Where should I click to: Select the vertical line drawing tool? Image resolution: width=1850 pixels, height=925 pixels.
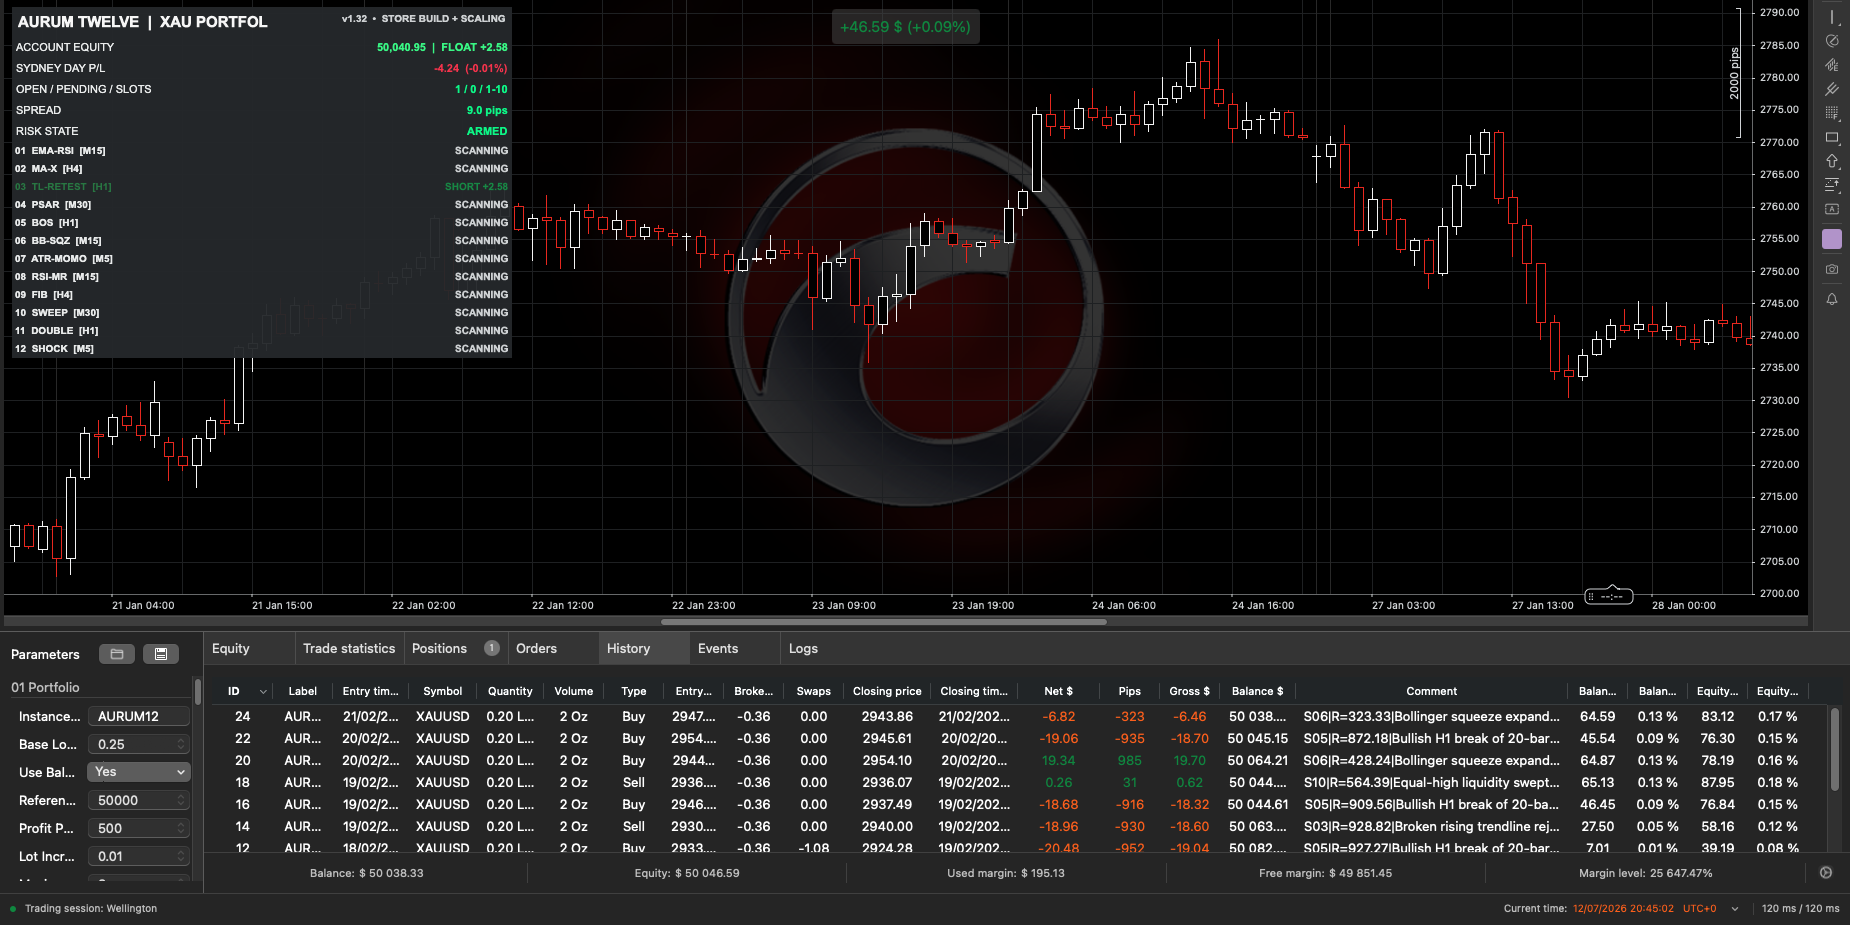[x=1832, y=17]
